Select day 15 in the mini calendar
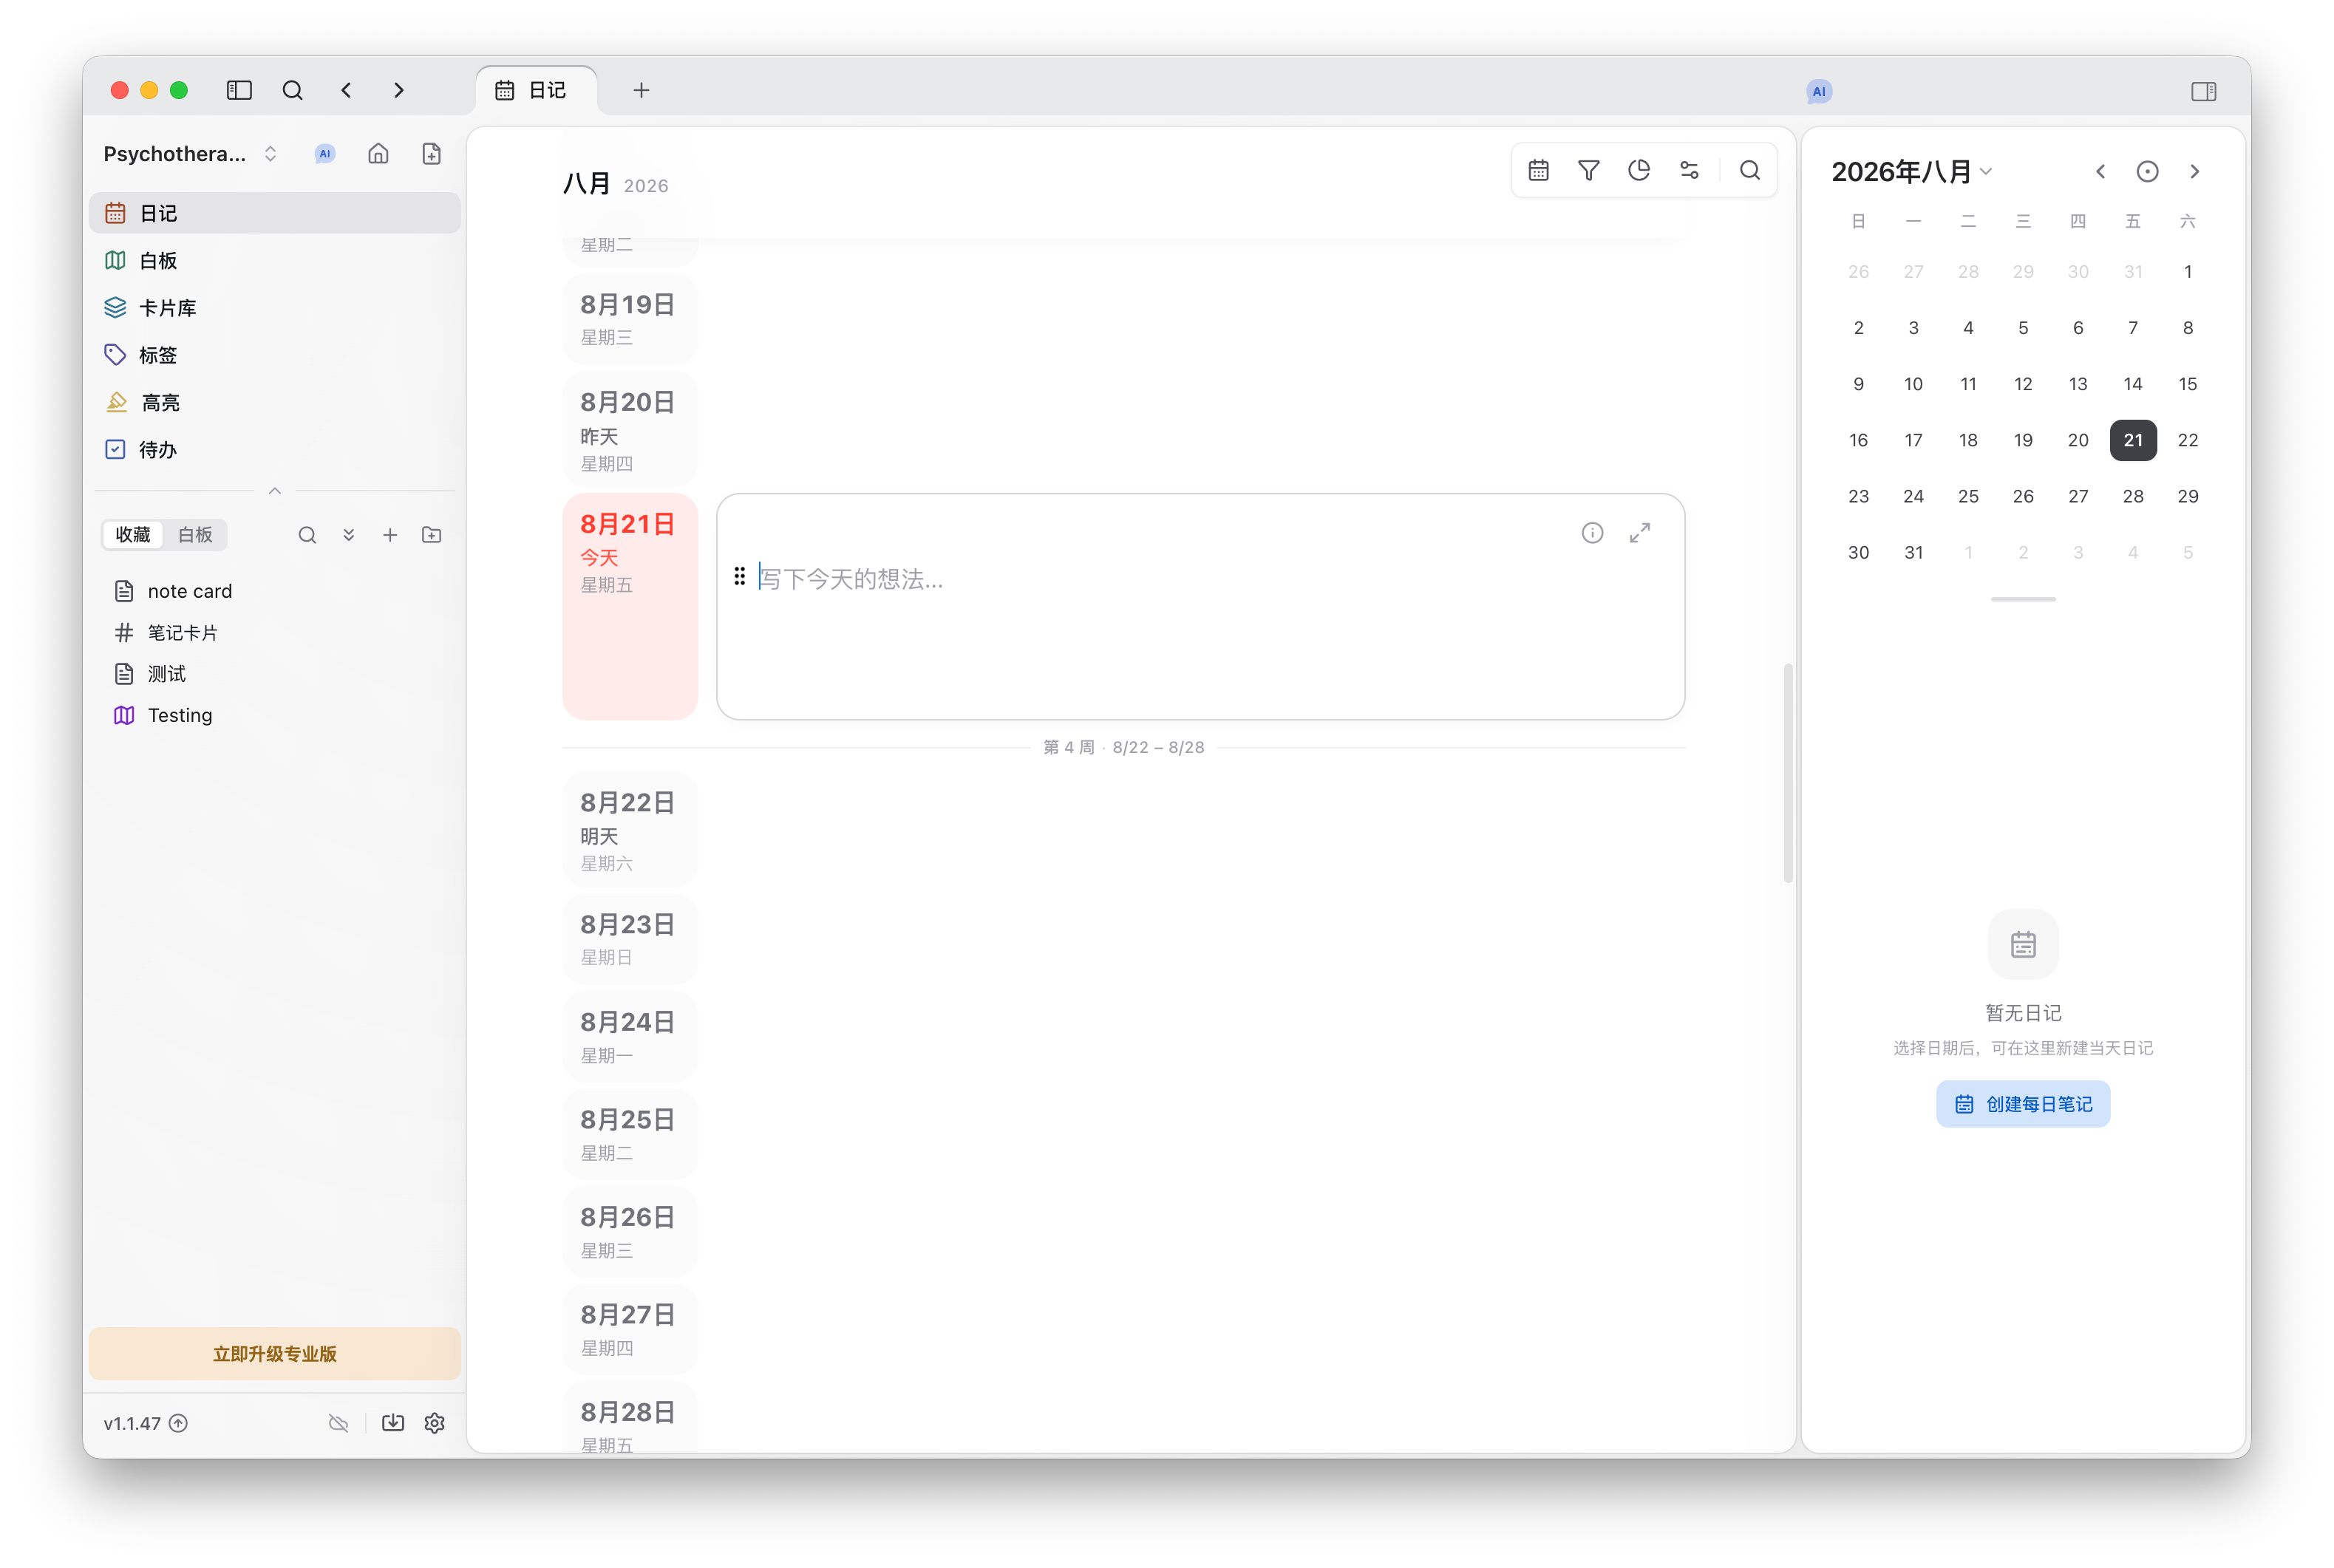This screenshot has height=1568, width=2334. tap(2187, 384)
